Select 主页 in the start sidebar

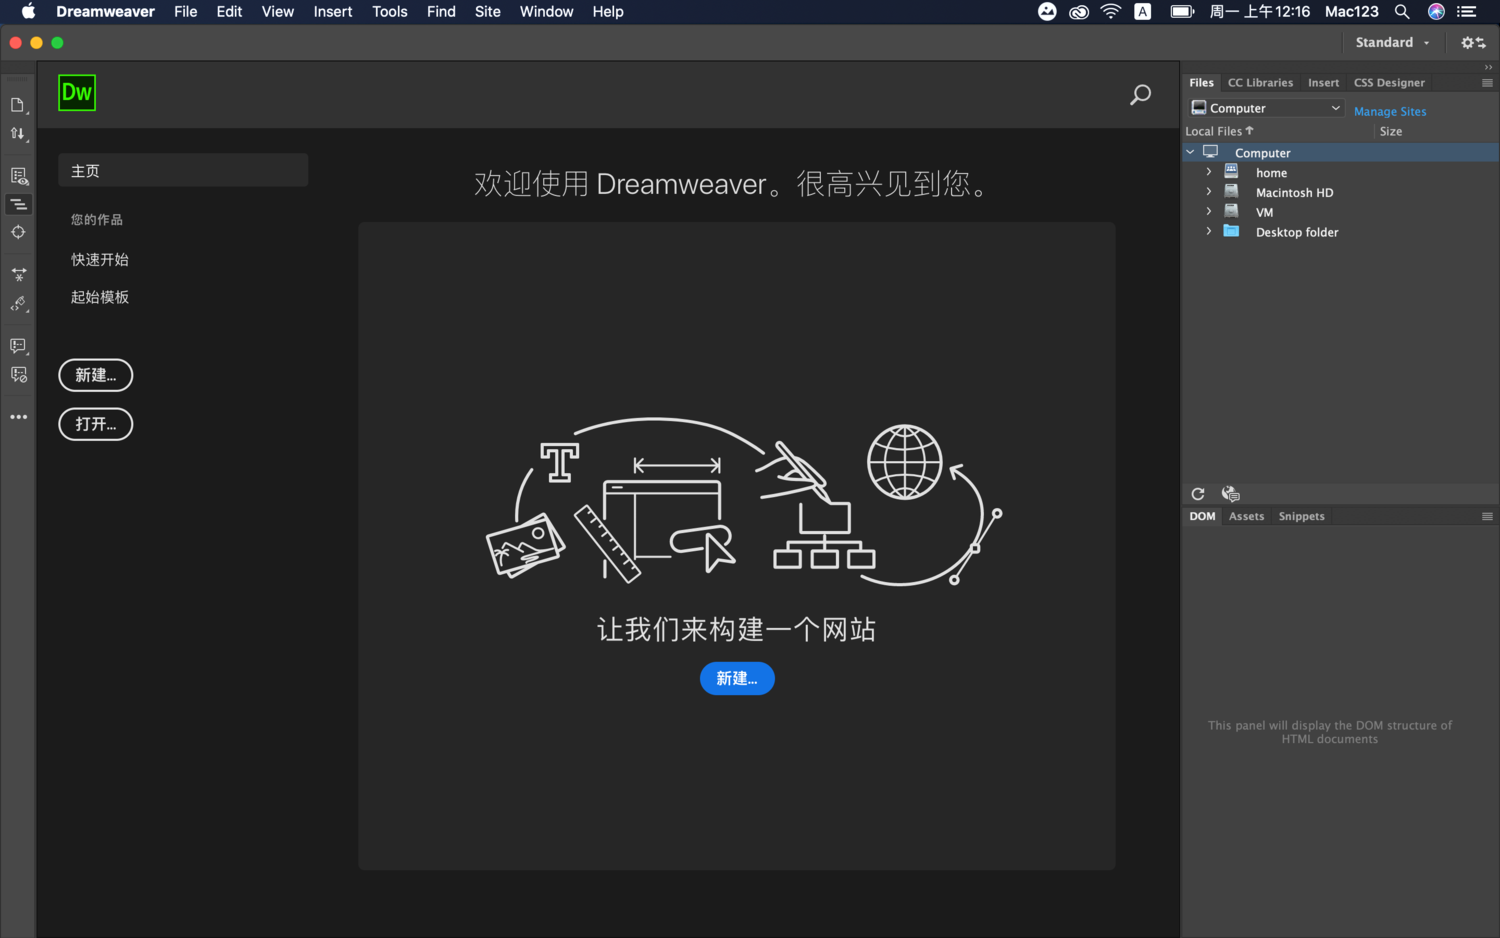coord(183,171)
